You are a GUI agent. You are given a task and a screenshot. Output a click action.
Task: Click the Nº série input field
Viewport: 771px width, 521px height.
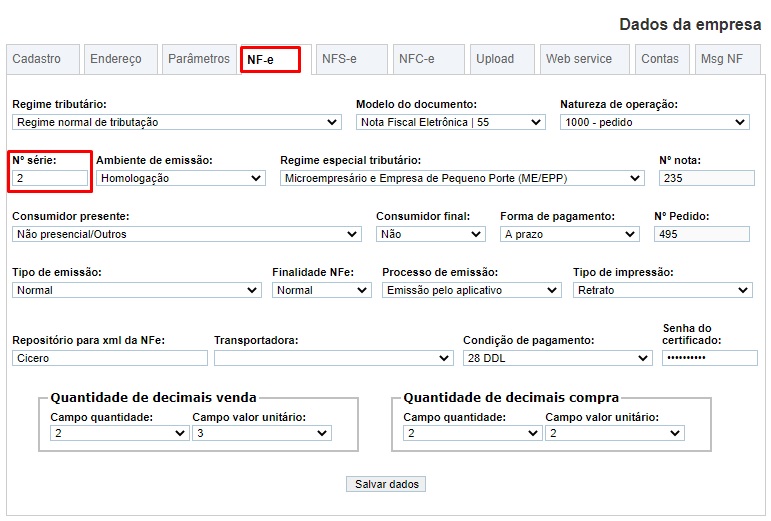coord(50,178)
